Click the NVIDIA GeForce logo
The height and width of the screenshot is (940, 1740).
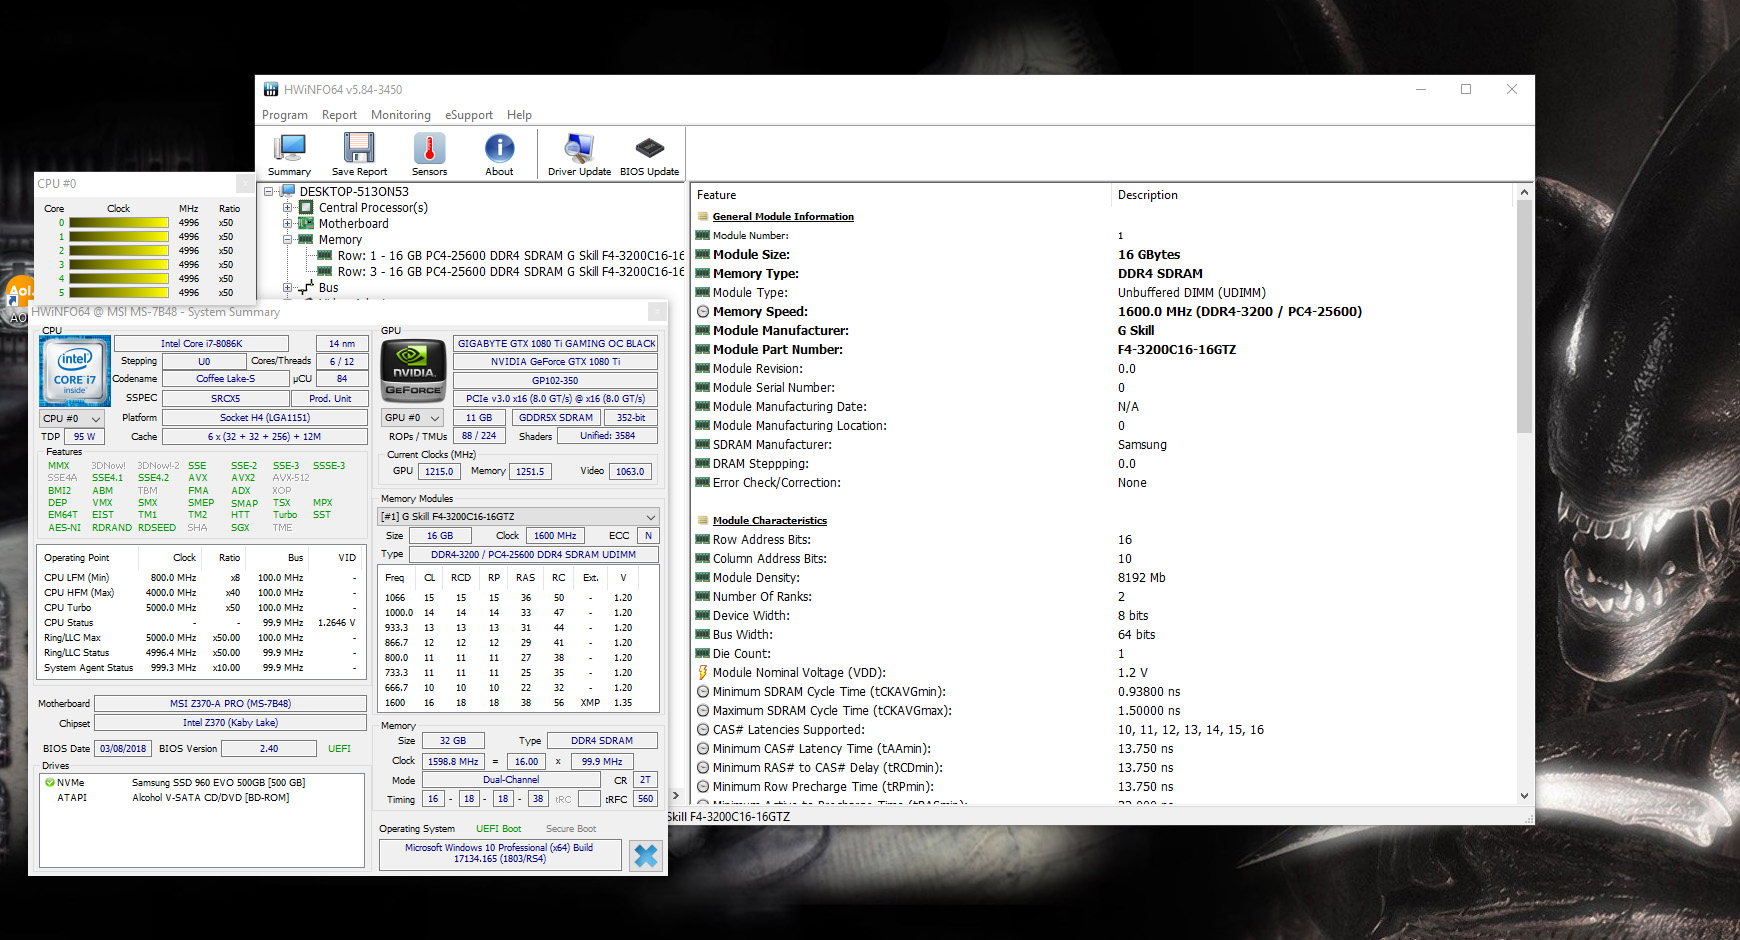click(x=414, y=370)
